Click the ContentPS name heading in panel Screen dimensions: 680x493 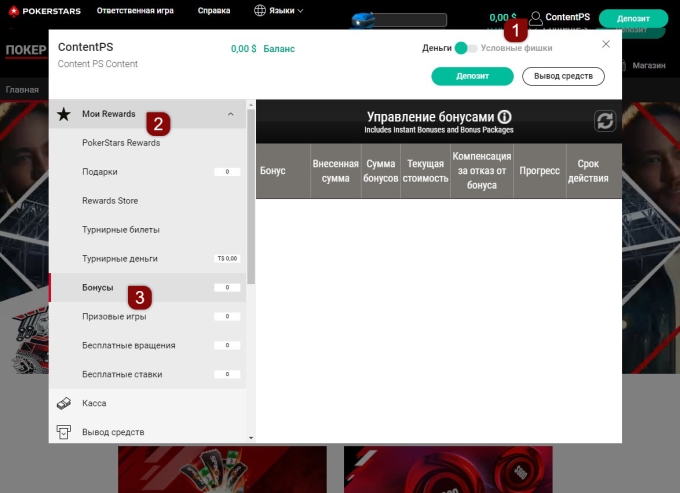[85, 47]
